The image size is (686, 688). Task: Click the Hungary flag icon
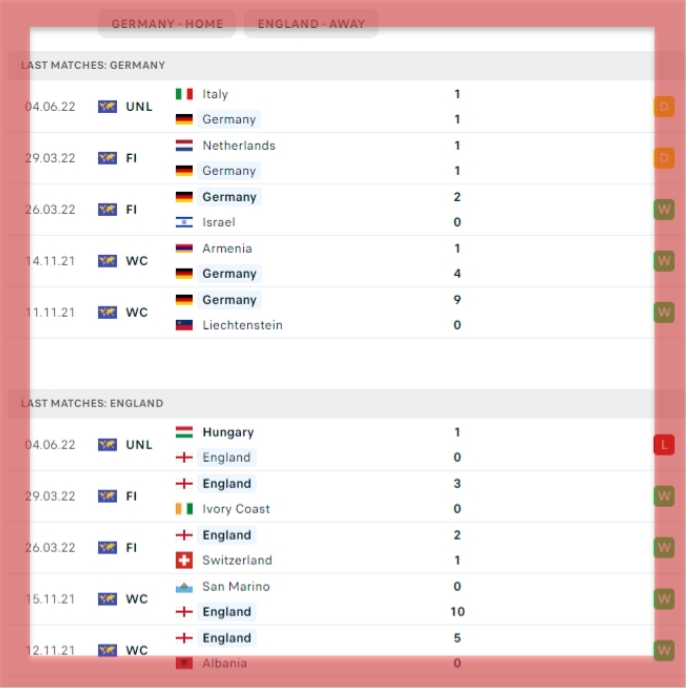[184, 432]
